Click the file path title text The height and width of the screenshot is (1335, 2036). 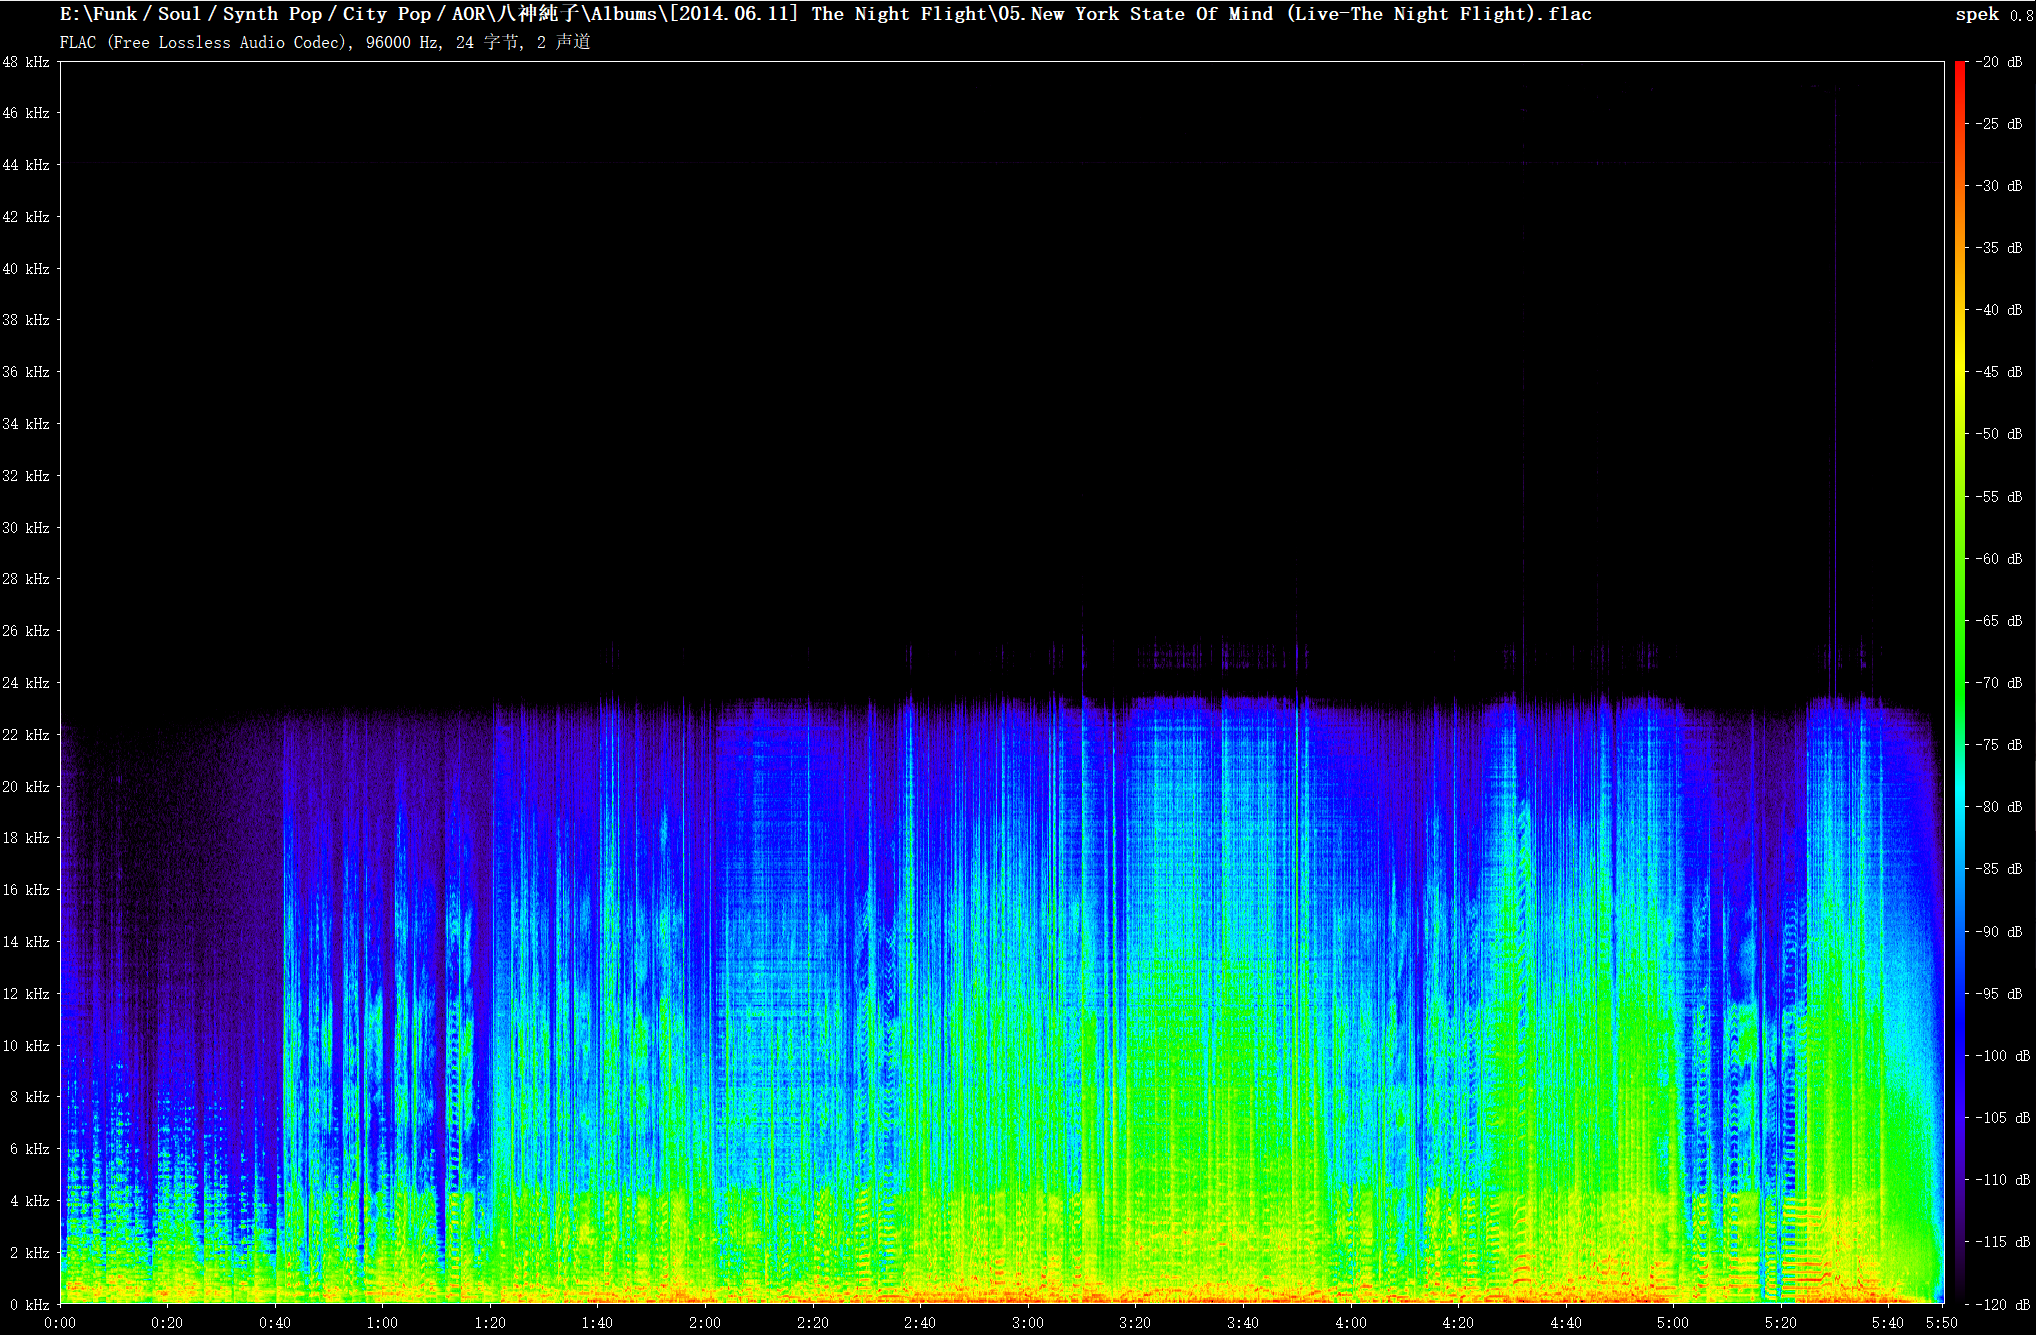(x=825, y=14)
